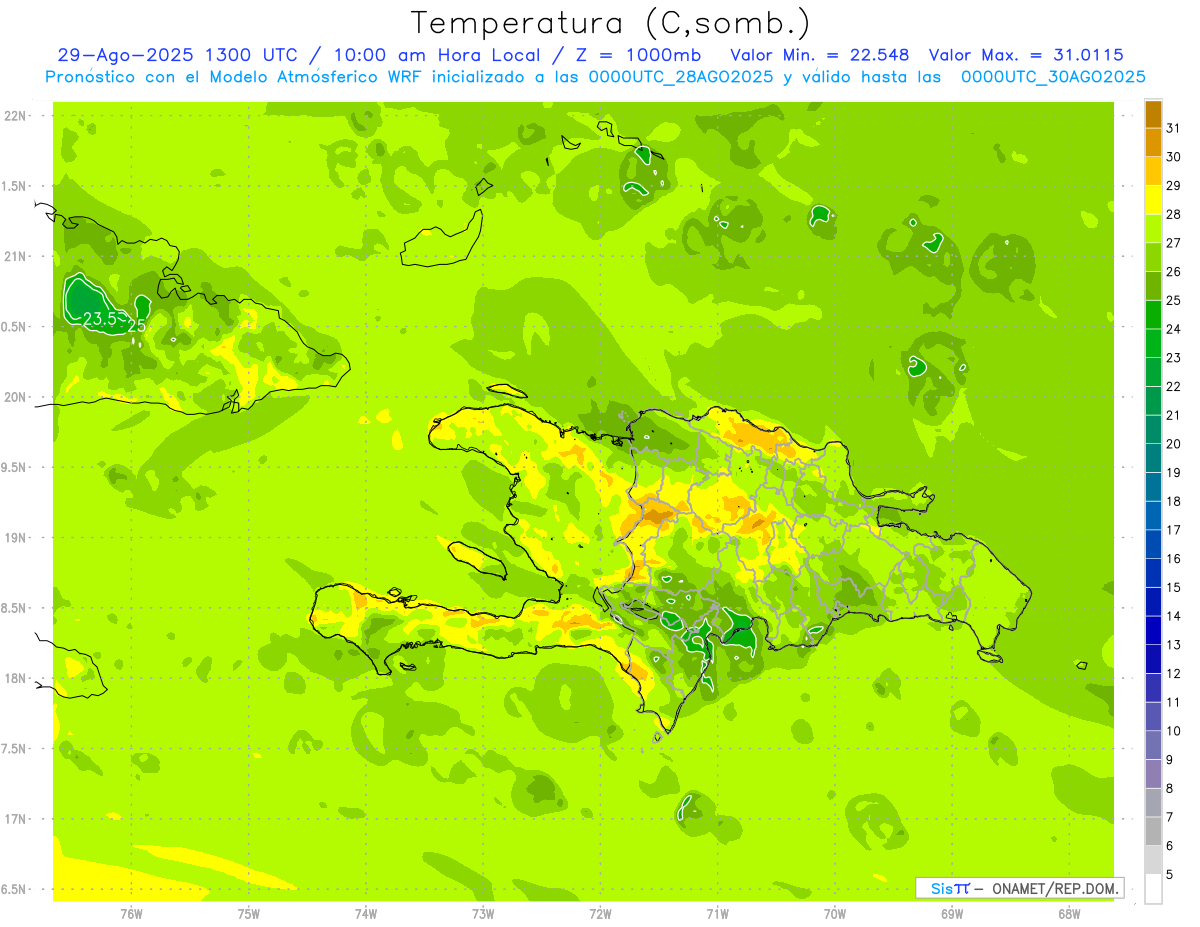
Task: Click the '69W' longitude axis label
Action: click(x=952, y=914)
